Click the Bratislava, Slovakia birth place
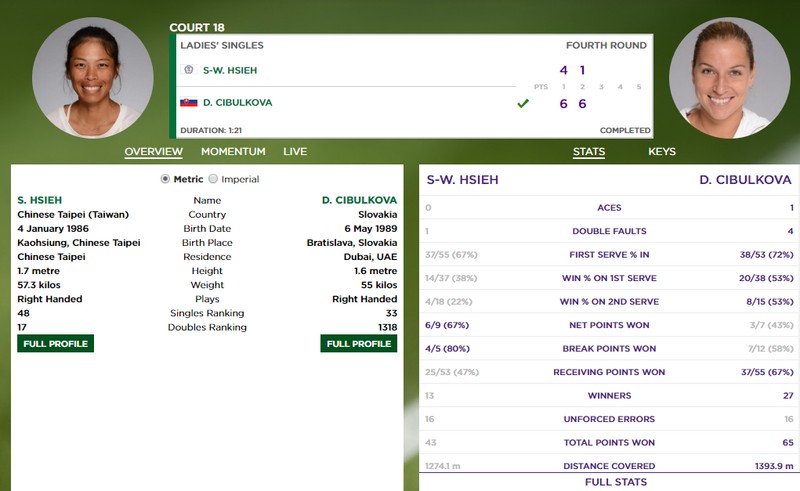Image resolution: width=800 pixels, height=491 pixels. 352,242
